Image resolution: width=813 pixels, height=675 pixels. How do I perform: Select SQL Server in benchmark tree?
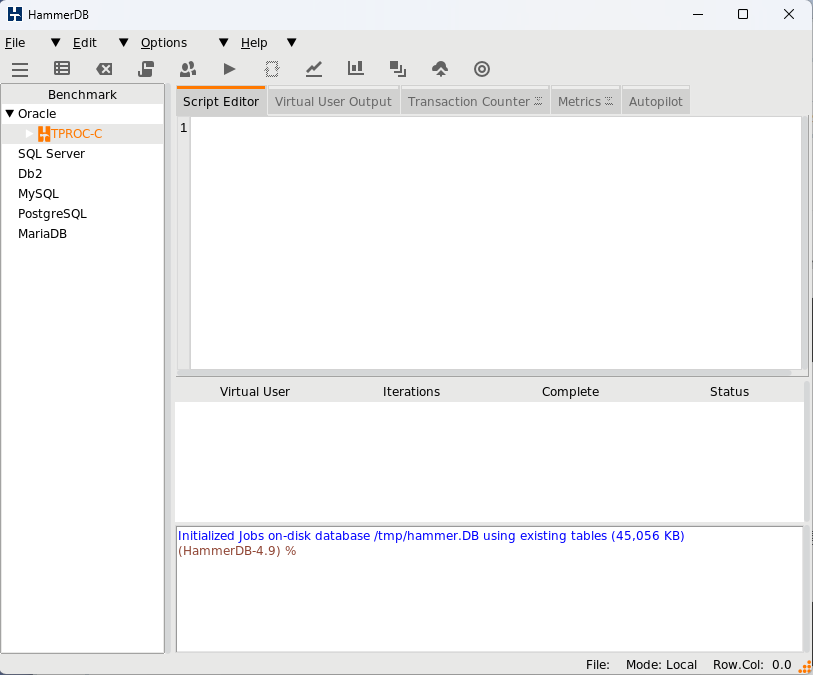point(51,153)
